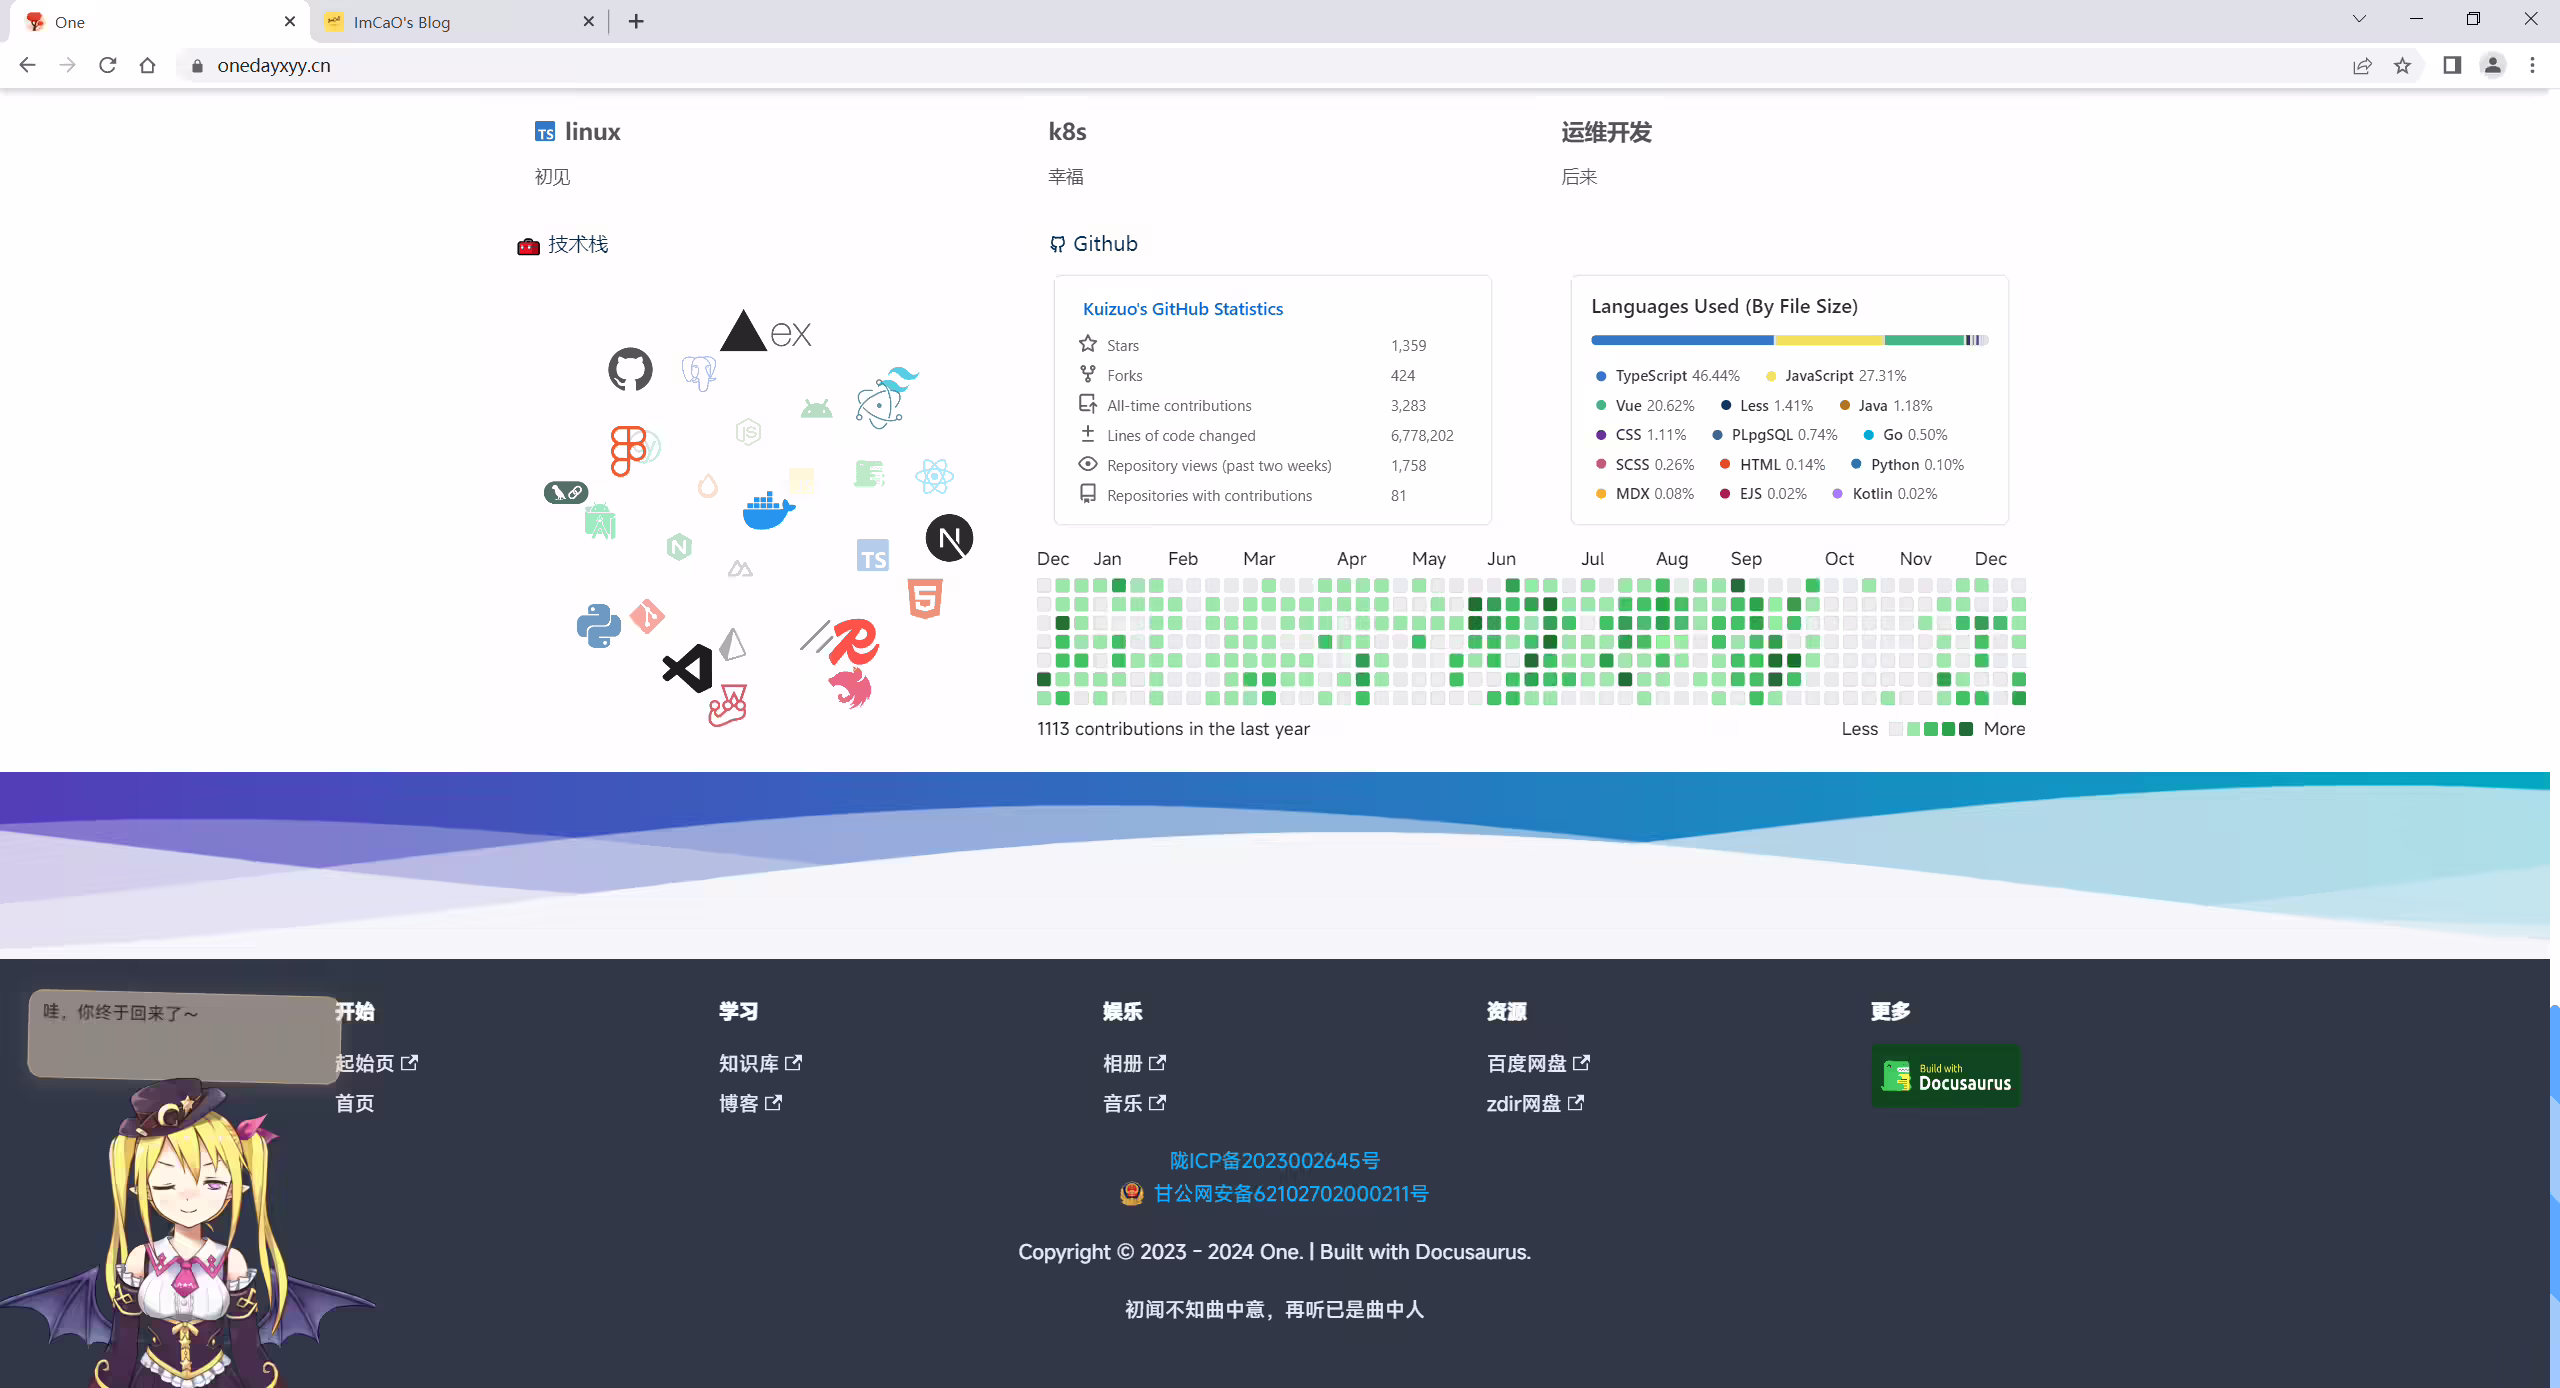Click the black VS Code logo
This screenshot has height=1388, width=2560.
(x=688, y=668)
